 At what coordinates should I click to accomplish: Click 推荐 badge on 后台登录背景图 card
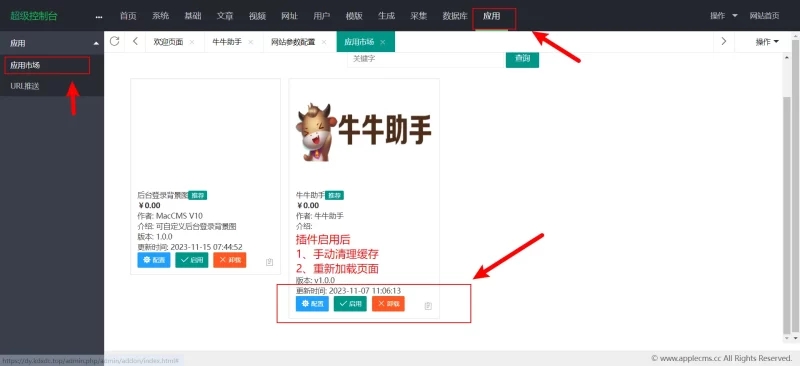coord(198,196)
